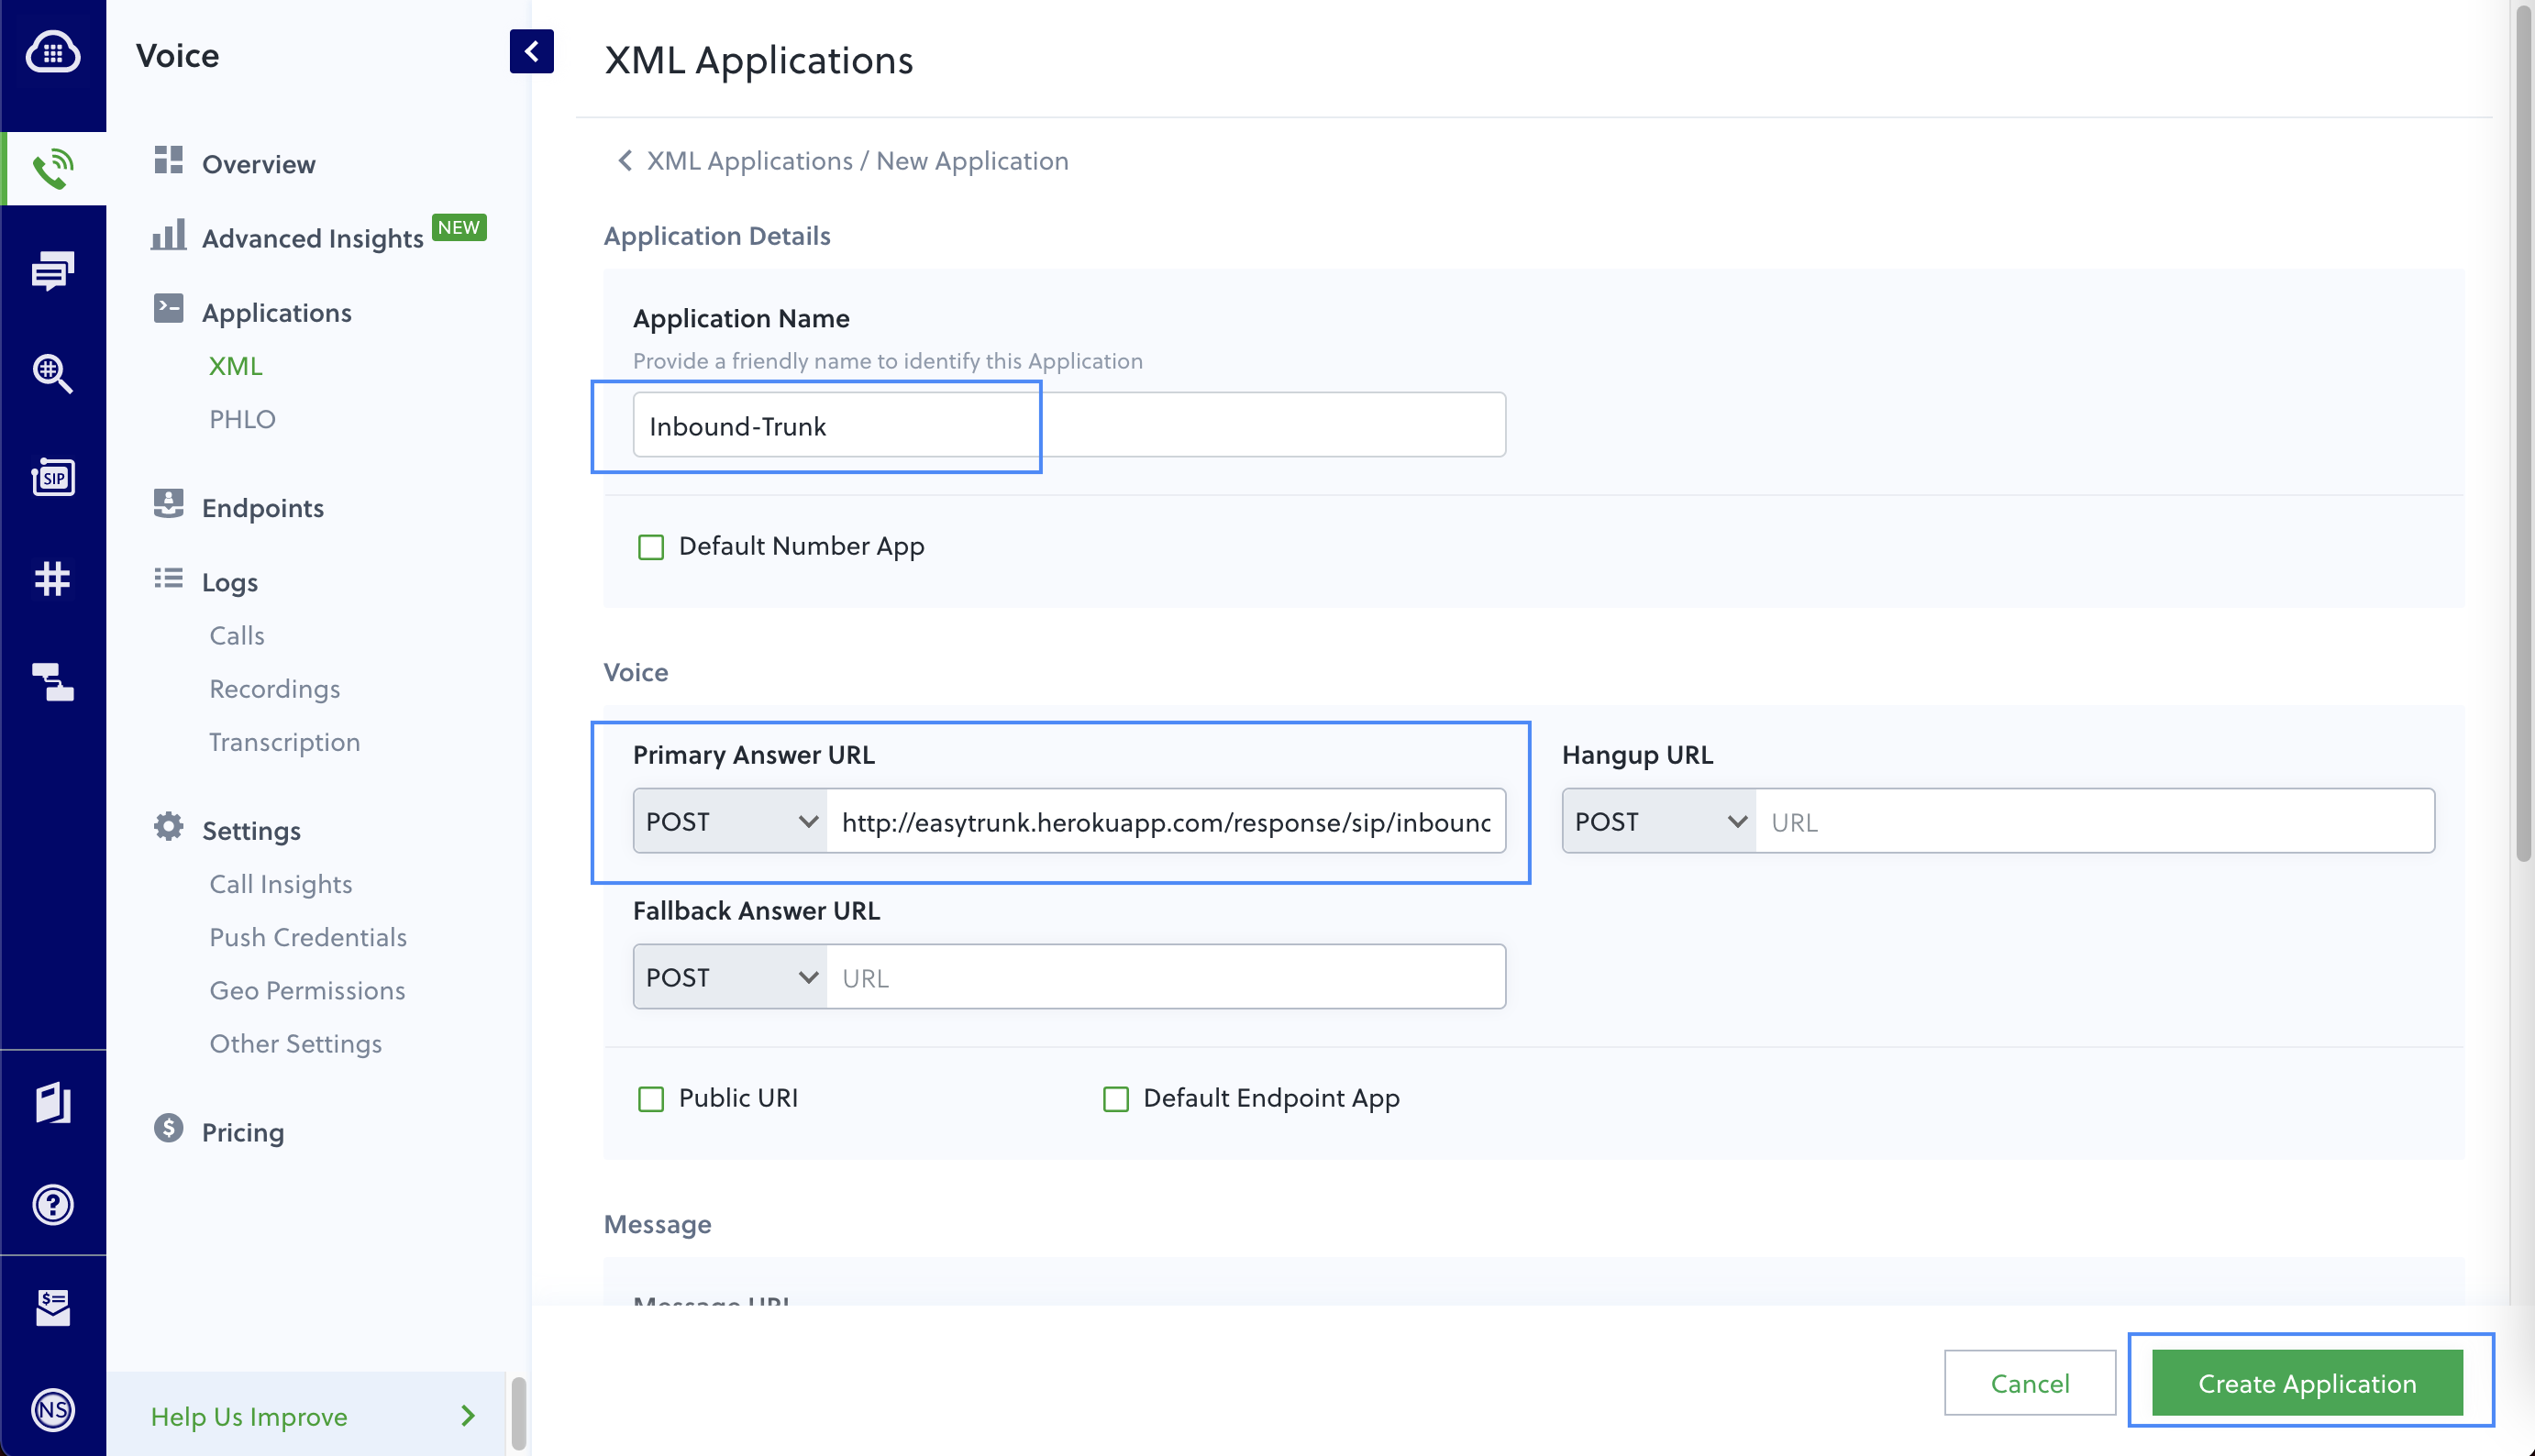Open Other Settings item

pos(296,1044)
